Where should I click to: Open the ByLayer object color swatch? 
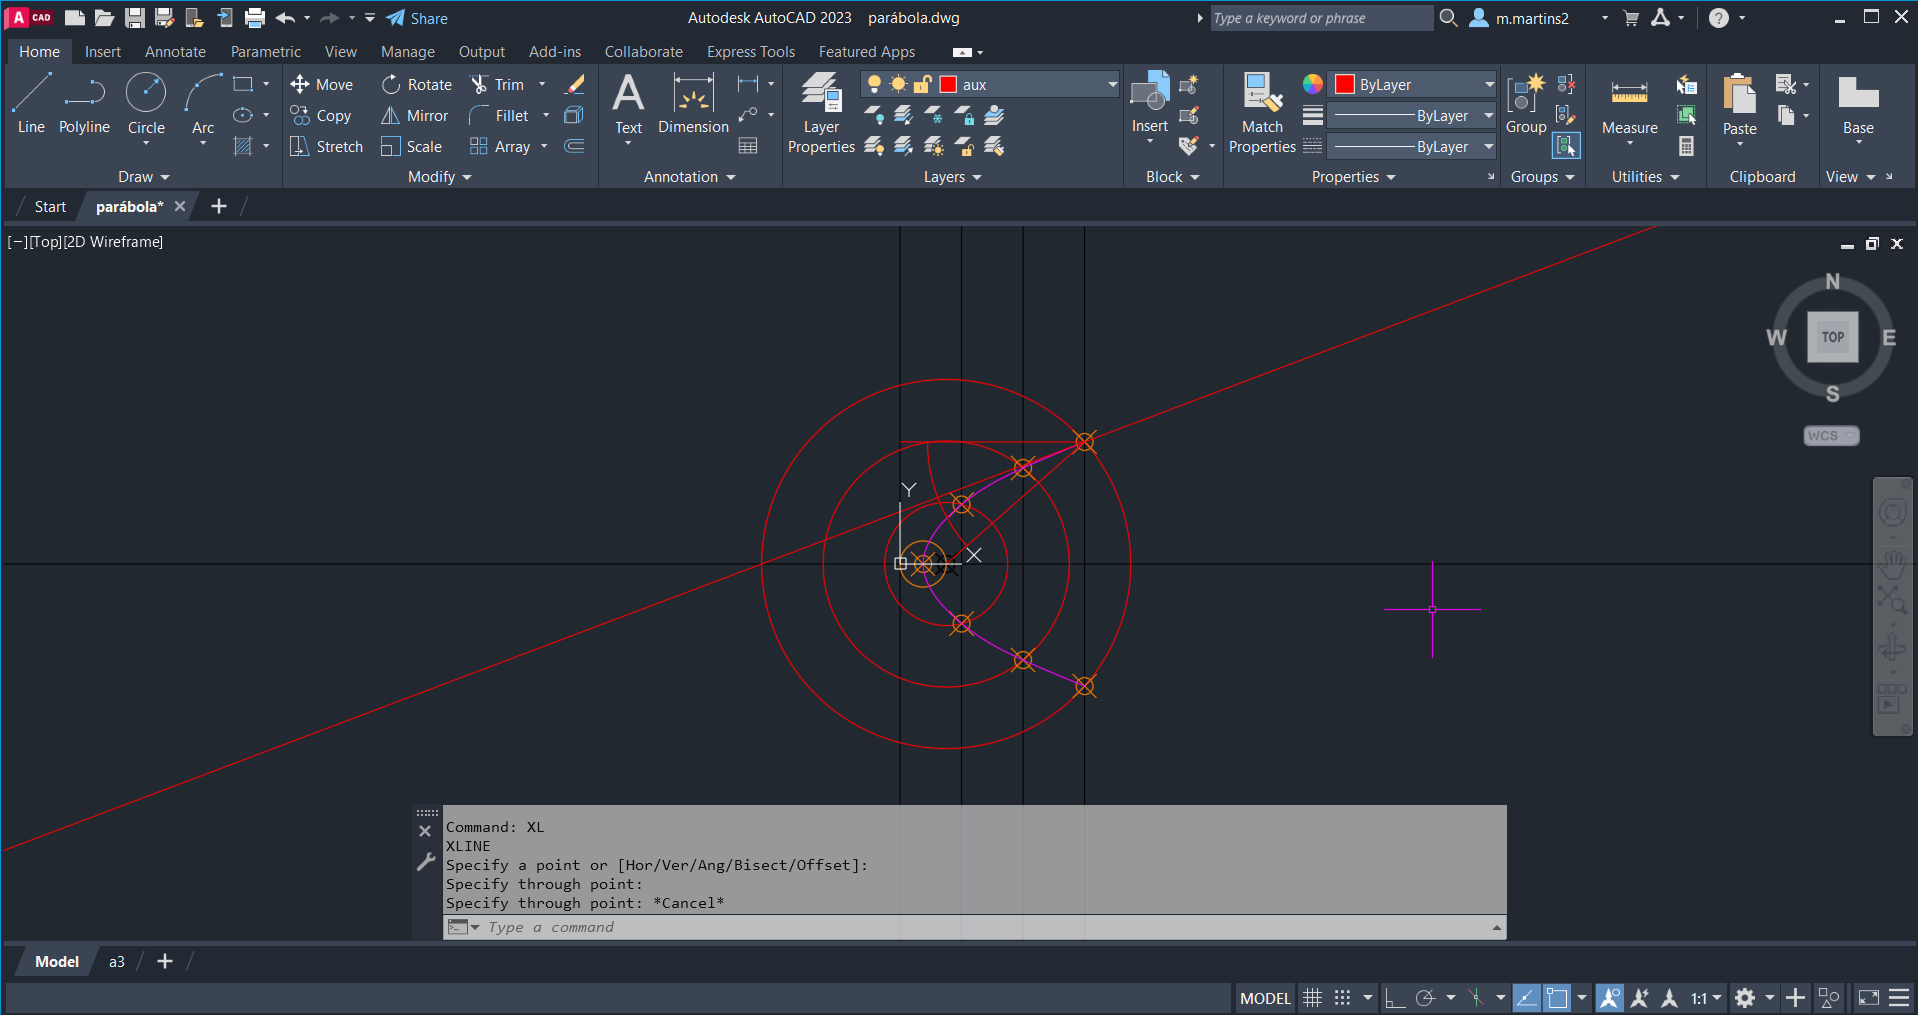point(1345,85)
